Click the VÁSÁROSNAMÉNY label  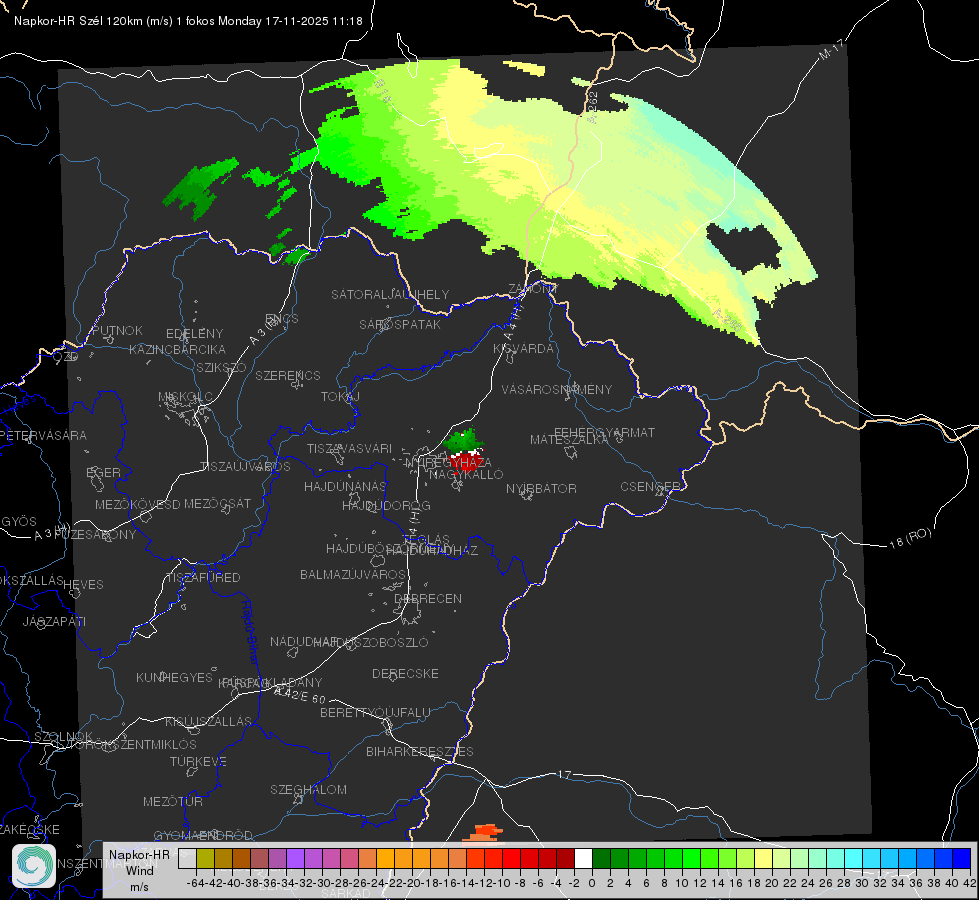[x=557, y=389]
